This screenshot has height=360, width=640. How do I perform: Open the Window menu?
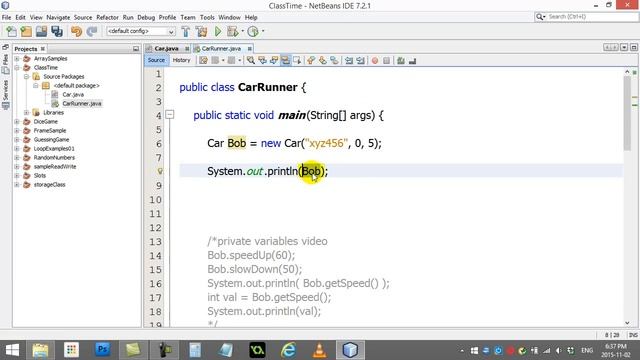pos(229,18)
